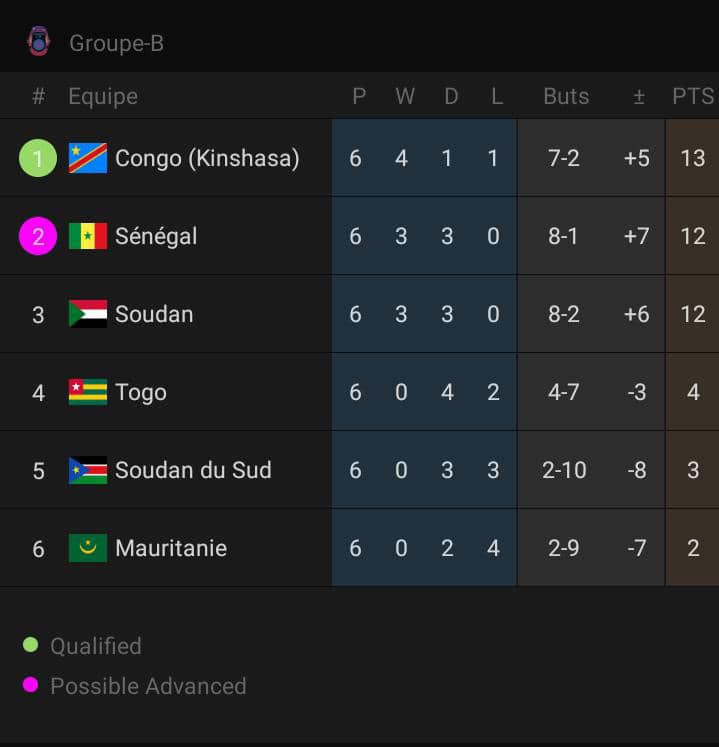Click the Sénégal flag icon
Screen dimensions: 719x747
click(88, 236)
